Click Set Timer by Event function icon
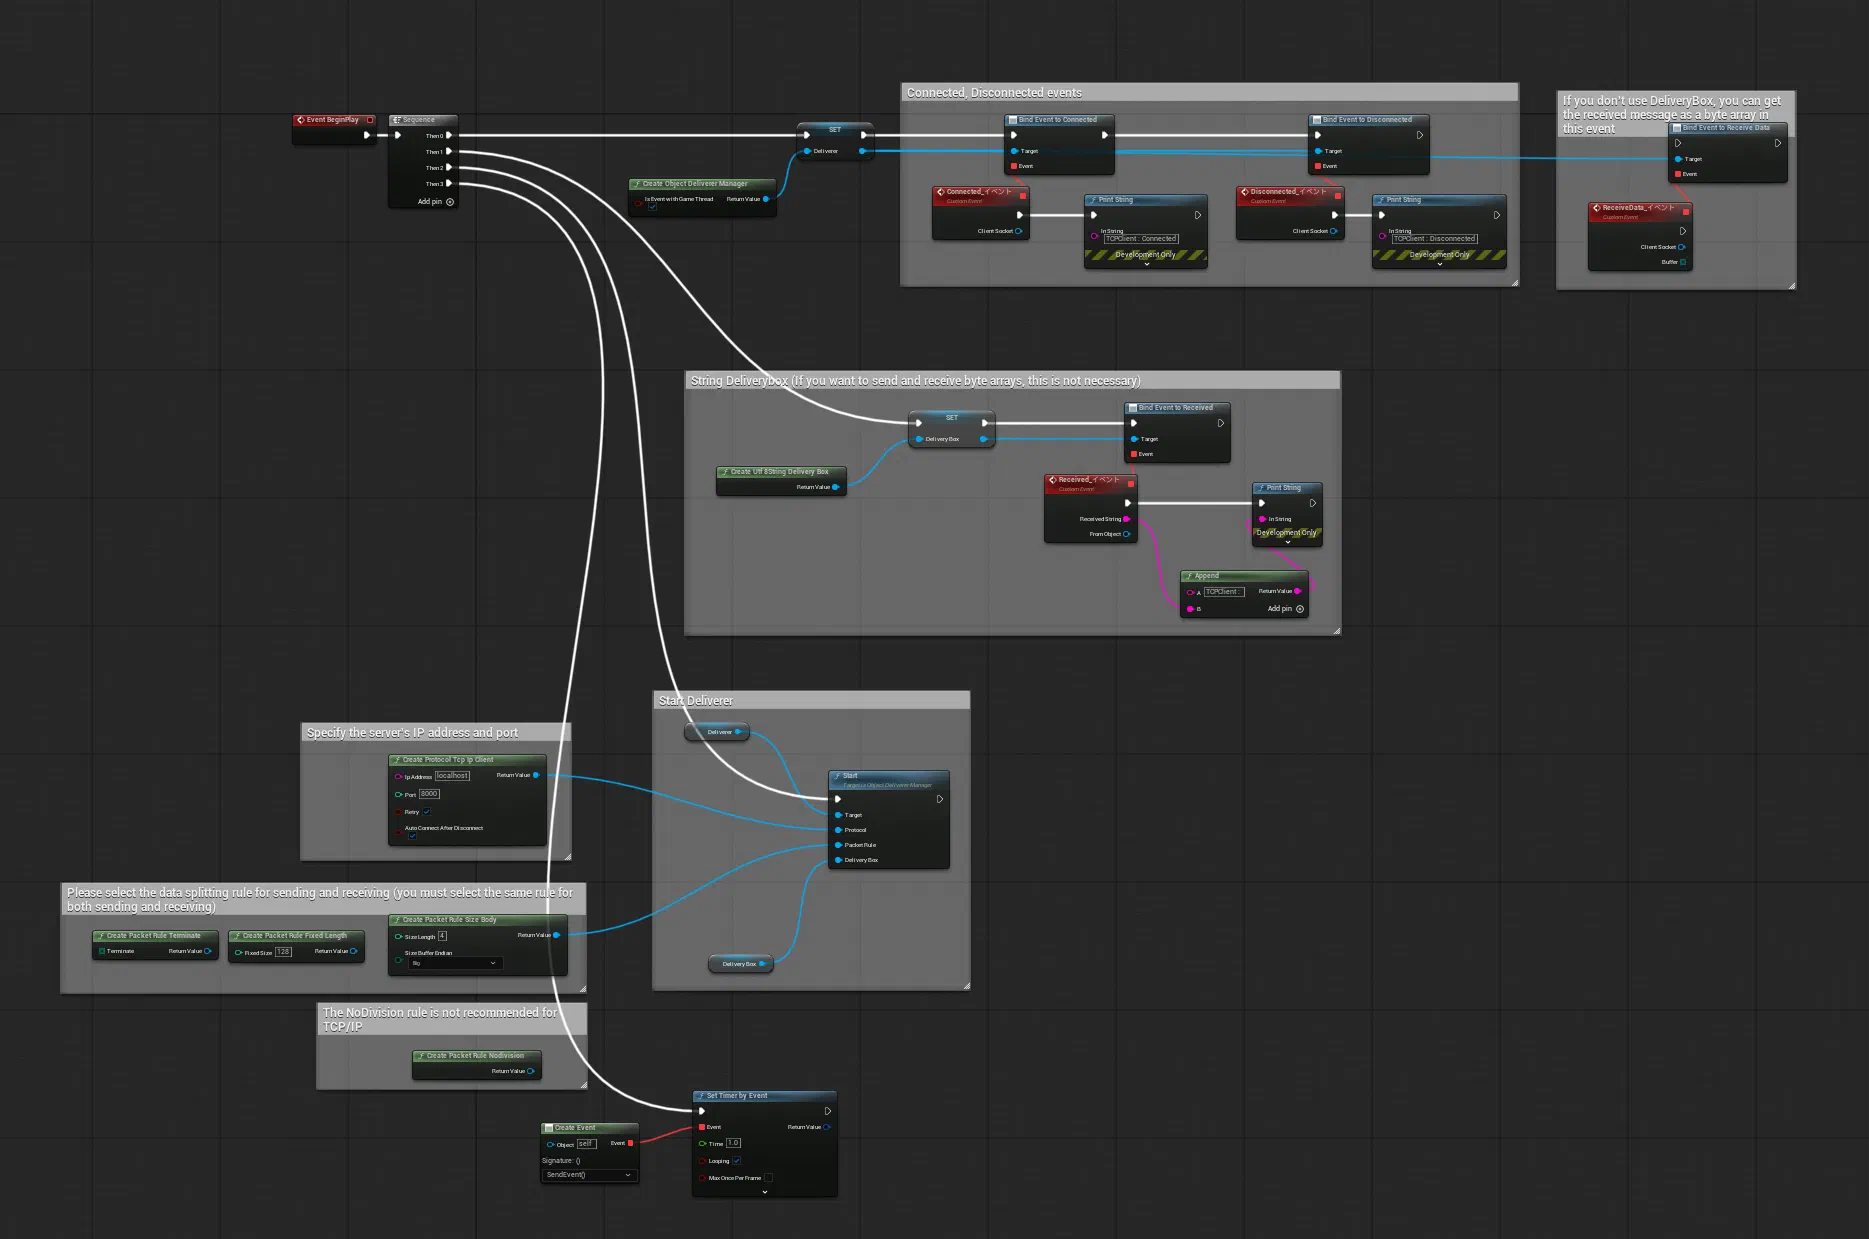The image size is (1869, 1239). (700, 1096)
